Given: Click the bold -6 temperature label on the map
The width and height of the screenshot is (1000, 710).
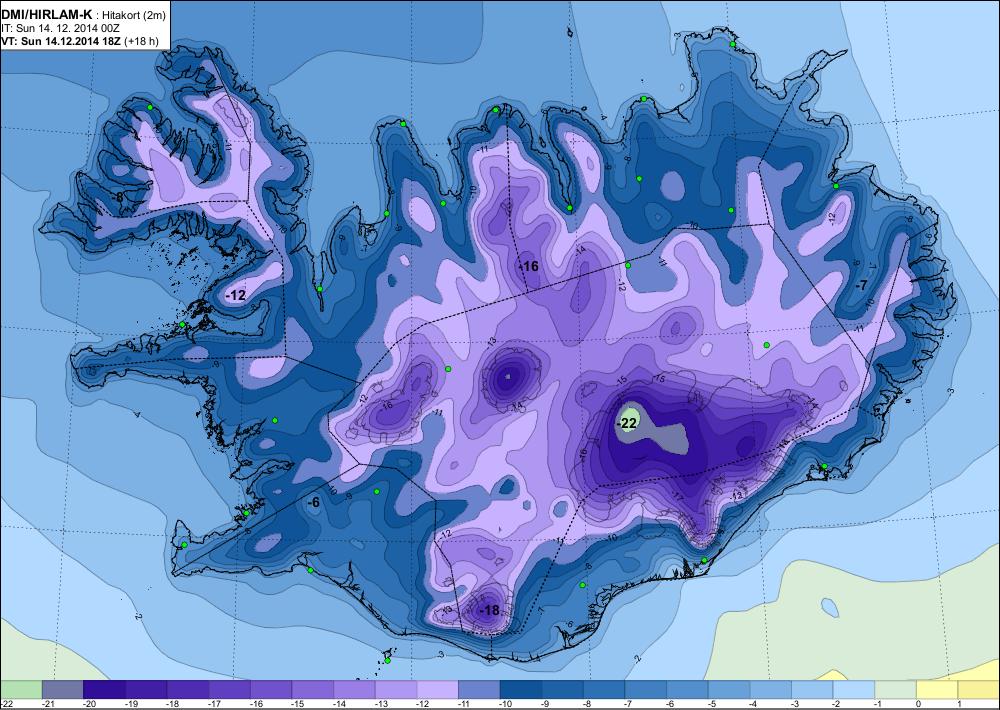Looking at the screenshot, I should coord(313,503).
